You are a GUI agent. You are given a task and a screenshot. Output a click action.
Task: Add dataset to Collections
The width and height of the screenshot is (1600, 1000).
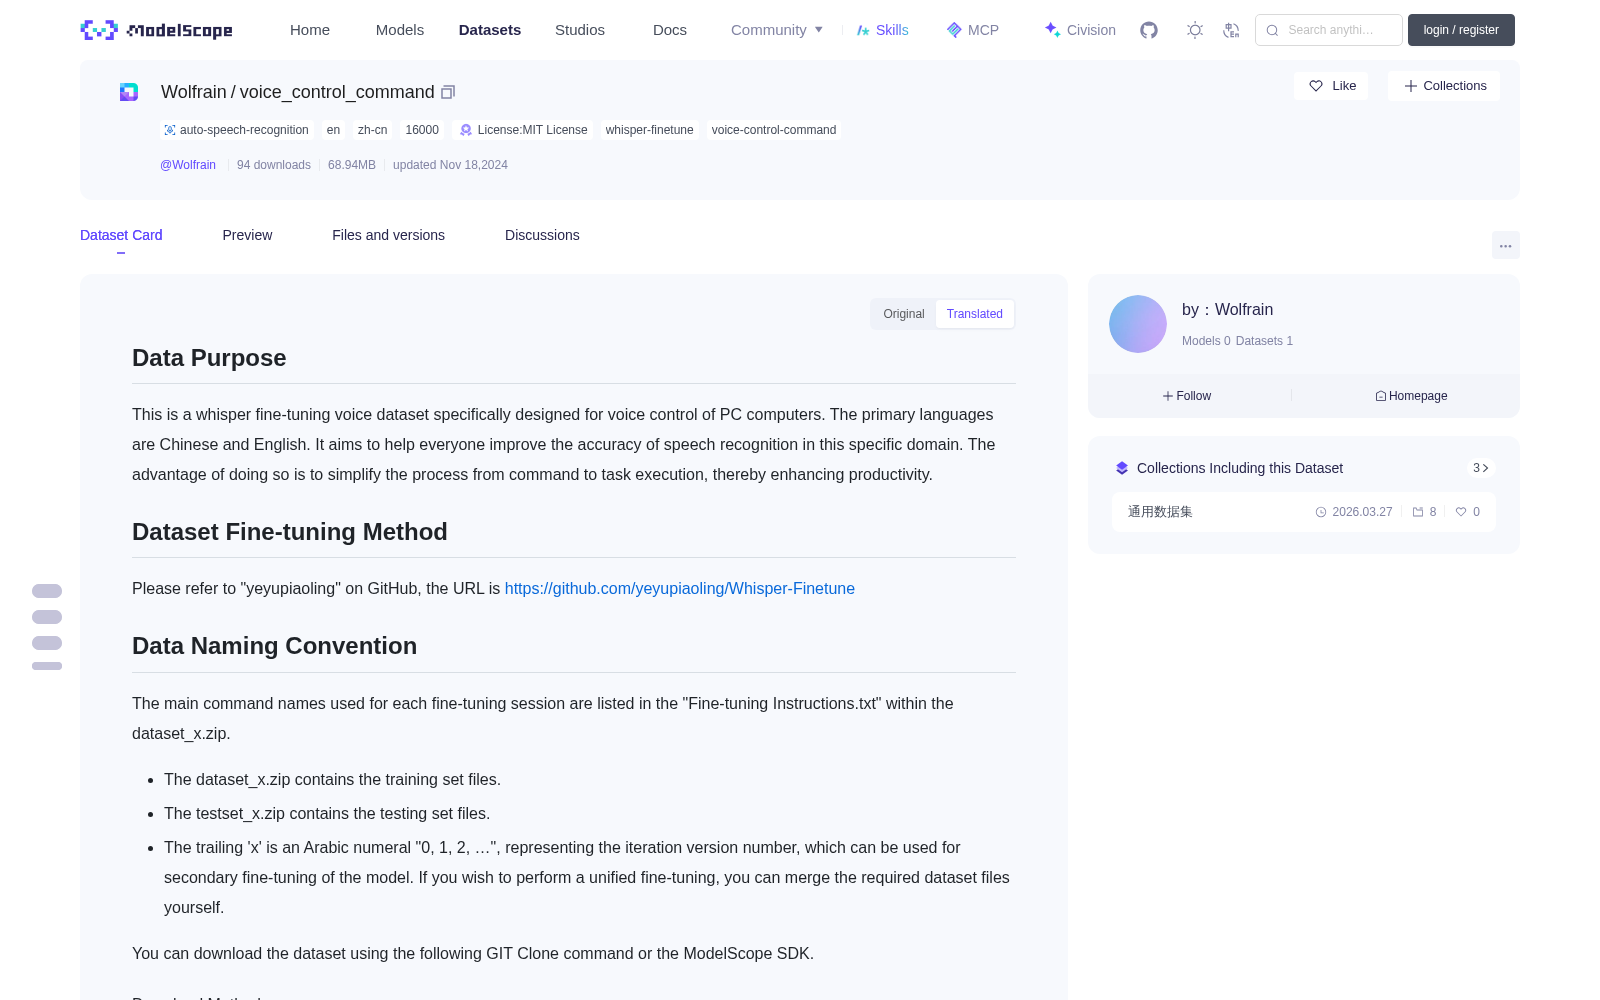[x=1444, y=86]
